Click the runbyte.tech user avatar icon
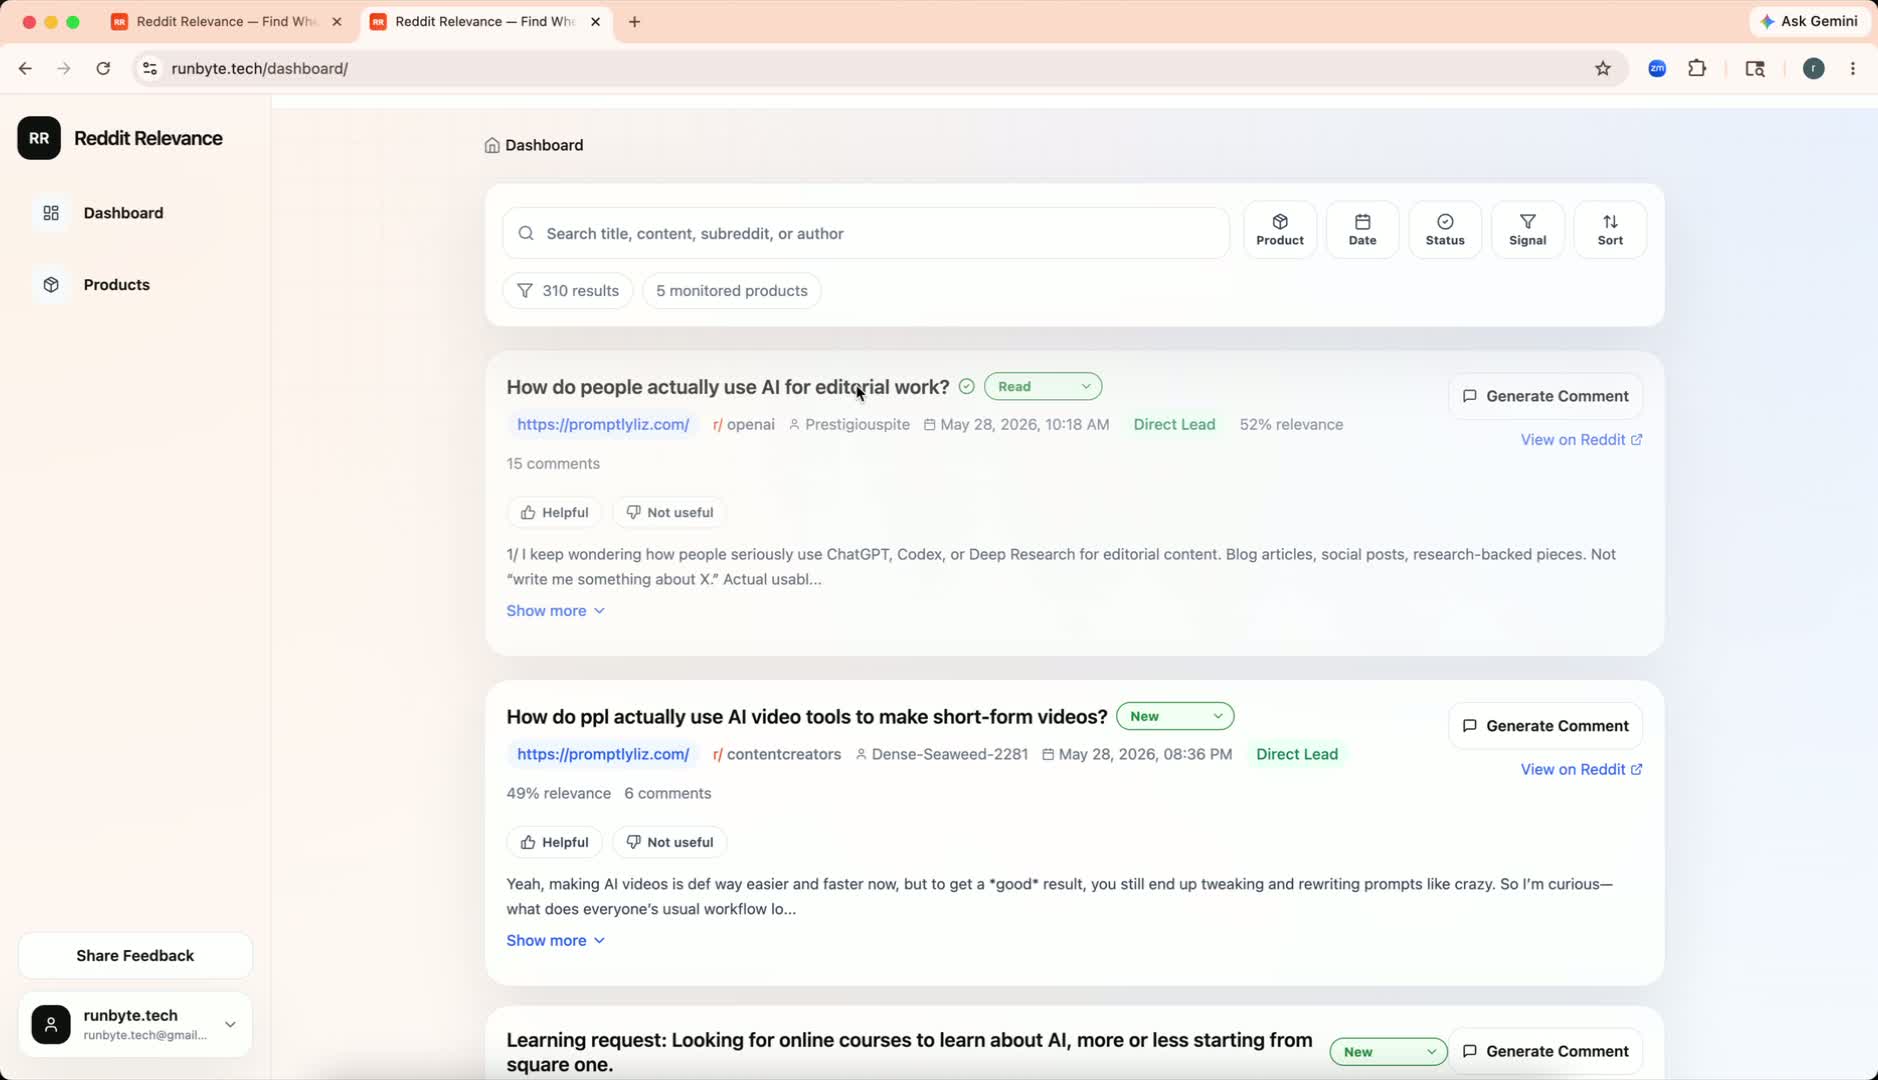Viewport: 1878px width, 1080px height. point(51,1025)
